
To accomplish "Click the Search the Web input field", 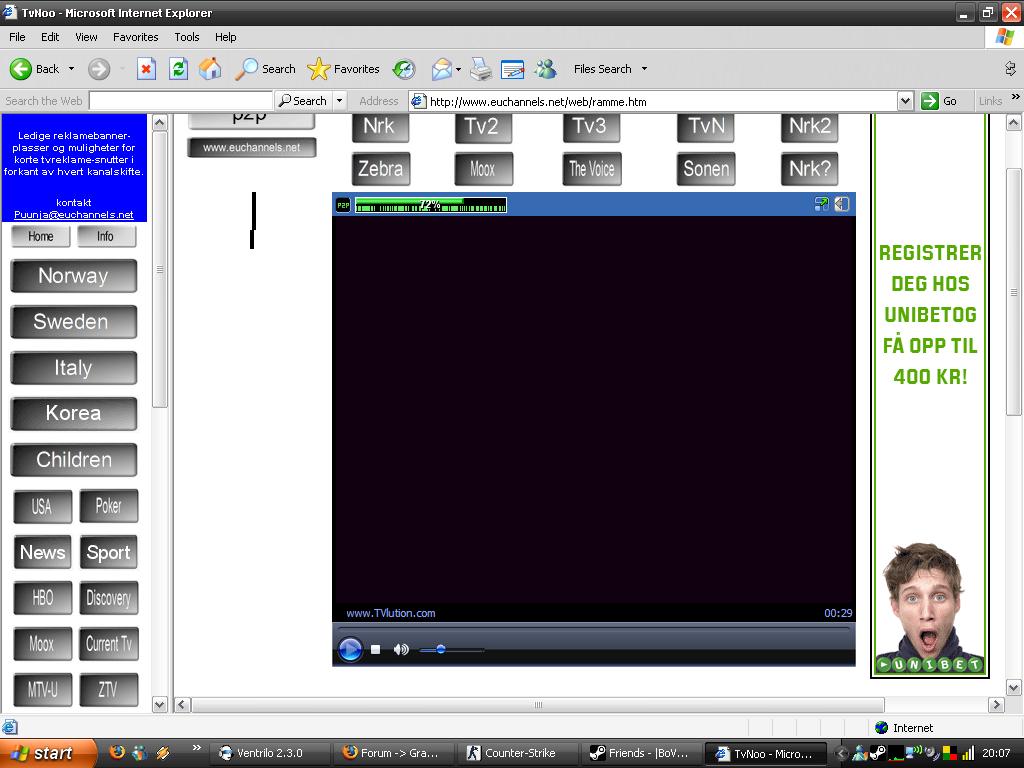I will 180,101.
